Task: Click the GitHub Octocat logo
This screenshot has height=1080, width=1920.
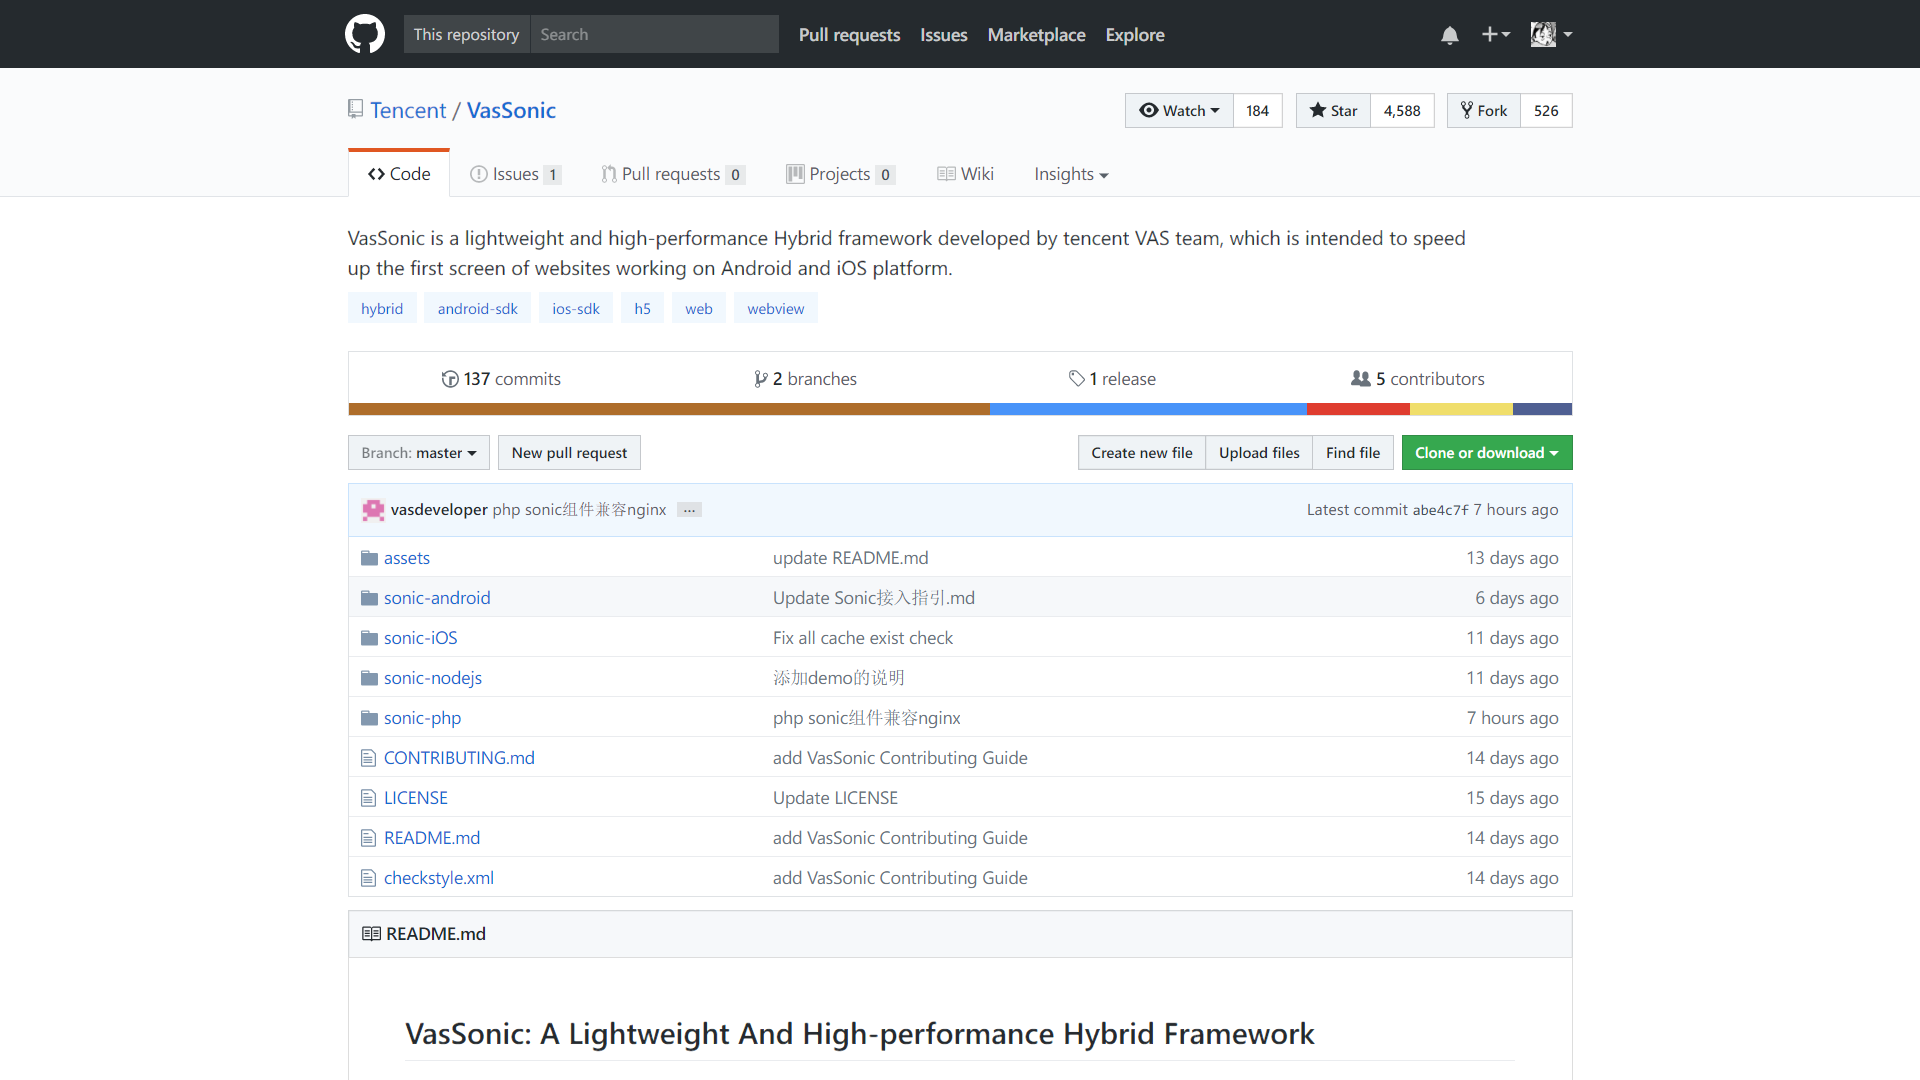Action: (365, 33)
